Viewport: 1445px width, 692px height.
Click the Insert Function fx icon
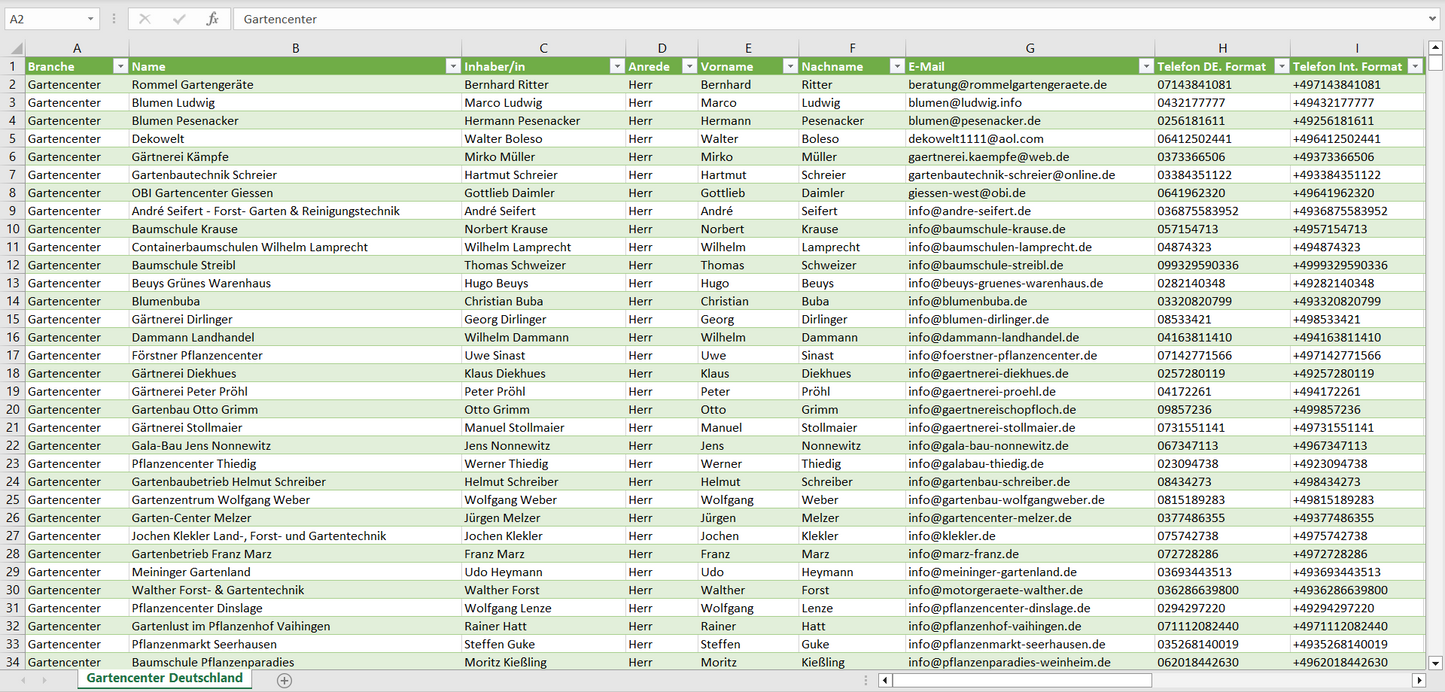(212, 19)
